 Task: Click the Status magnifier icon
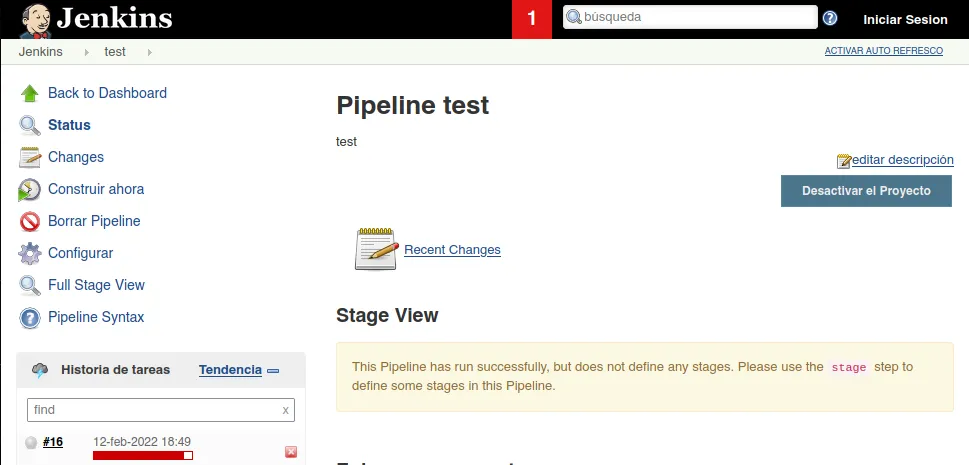point(30,126)
